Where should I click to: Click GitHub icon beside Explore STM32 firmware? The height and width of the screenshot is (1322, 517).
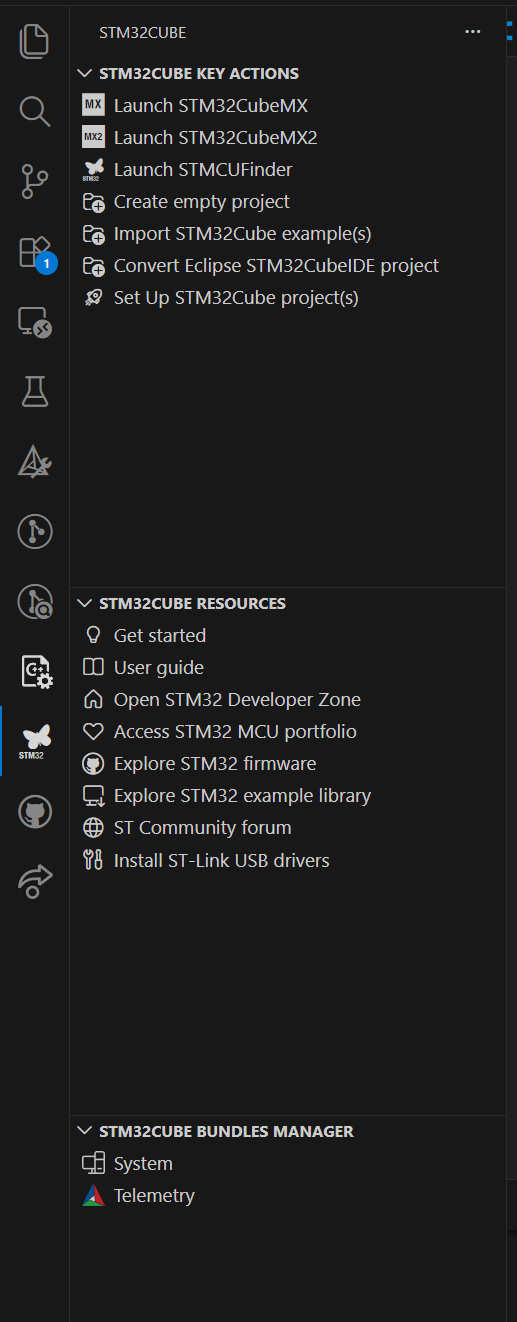93,763
